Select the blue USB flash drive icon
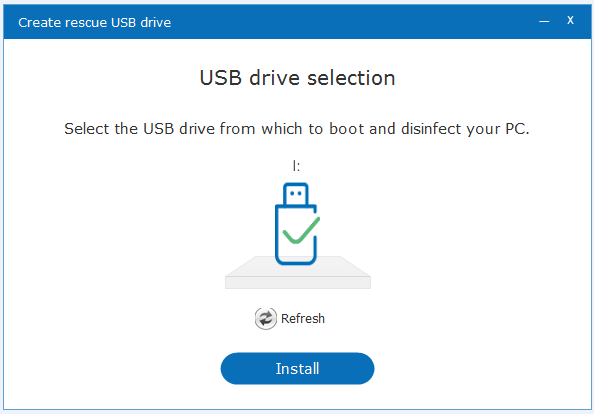 [x=297, y=224]
